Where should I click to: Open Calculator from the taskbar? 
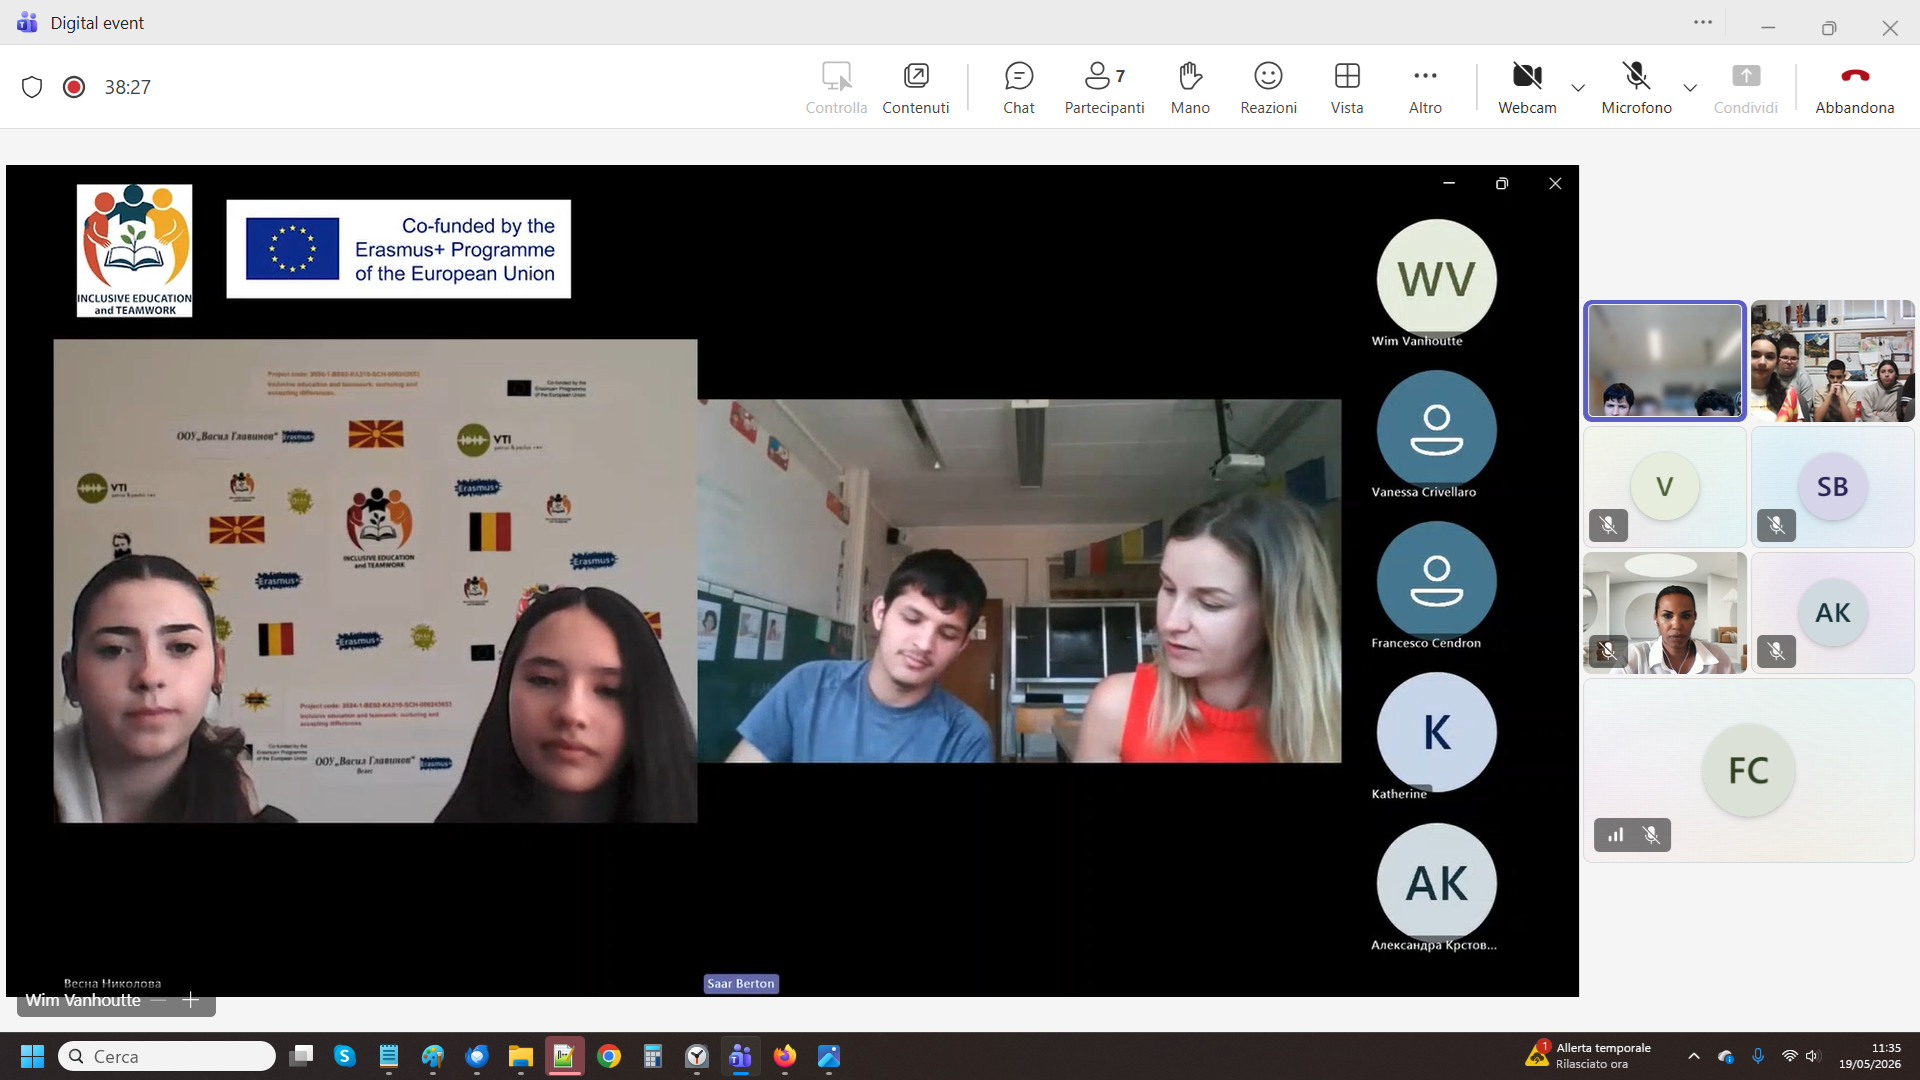coord(653,1056)
